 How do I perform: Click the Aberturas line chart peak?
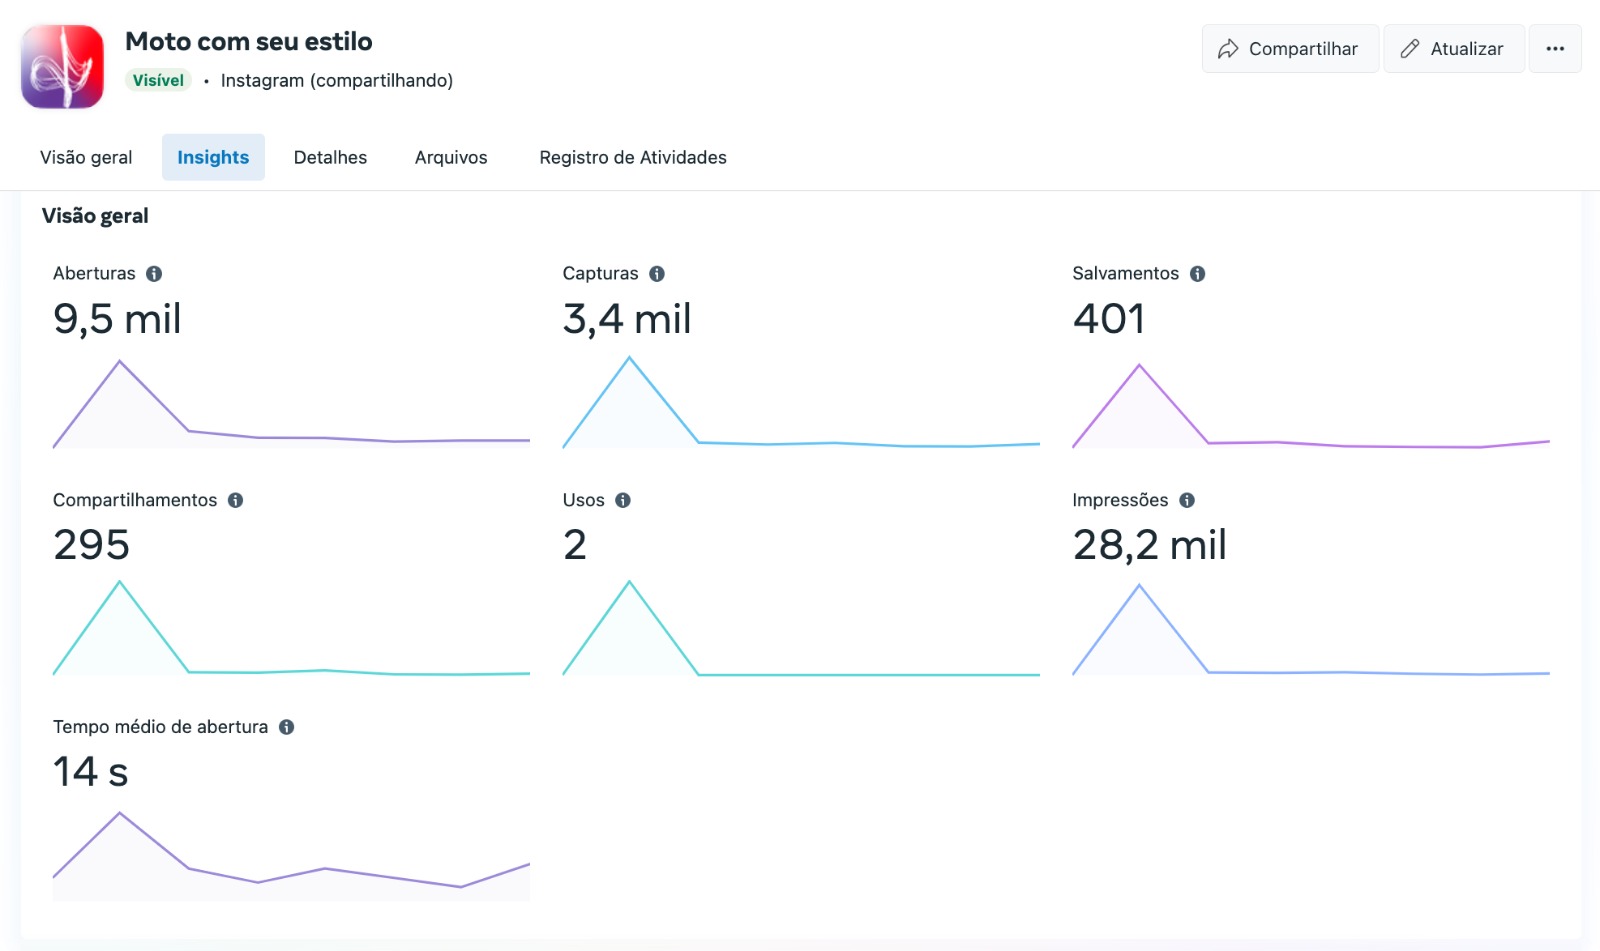(120, 363)
